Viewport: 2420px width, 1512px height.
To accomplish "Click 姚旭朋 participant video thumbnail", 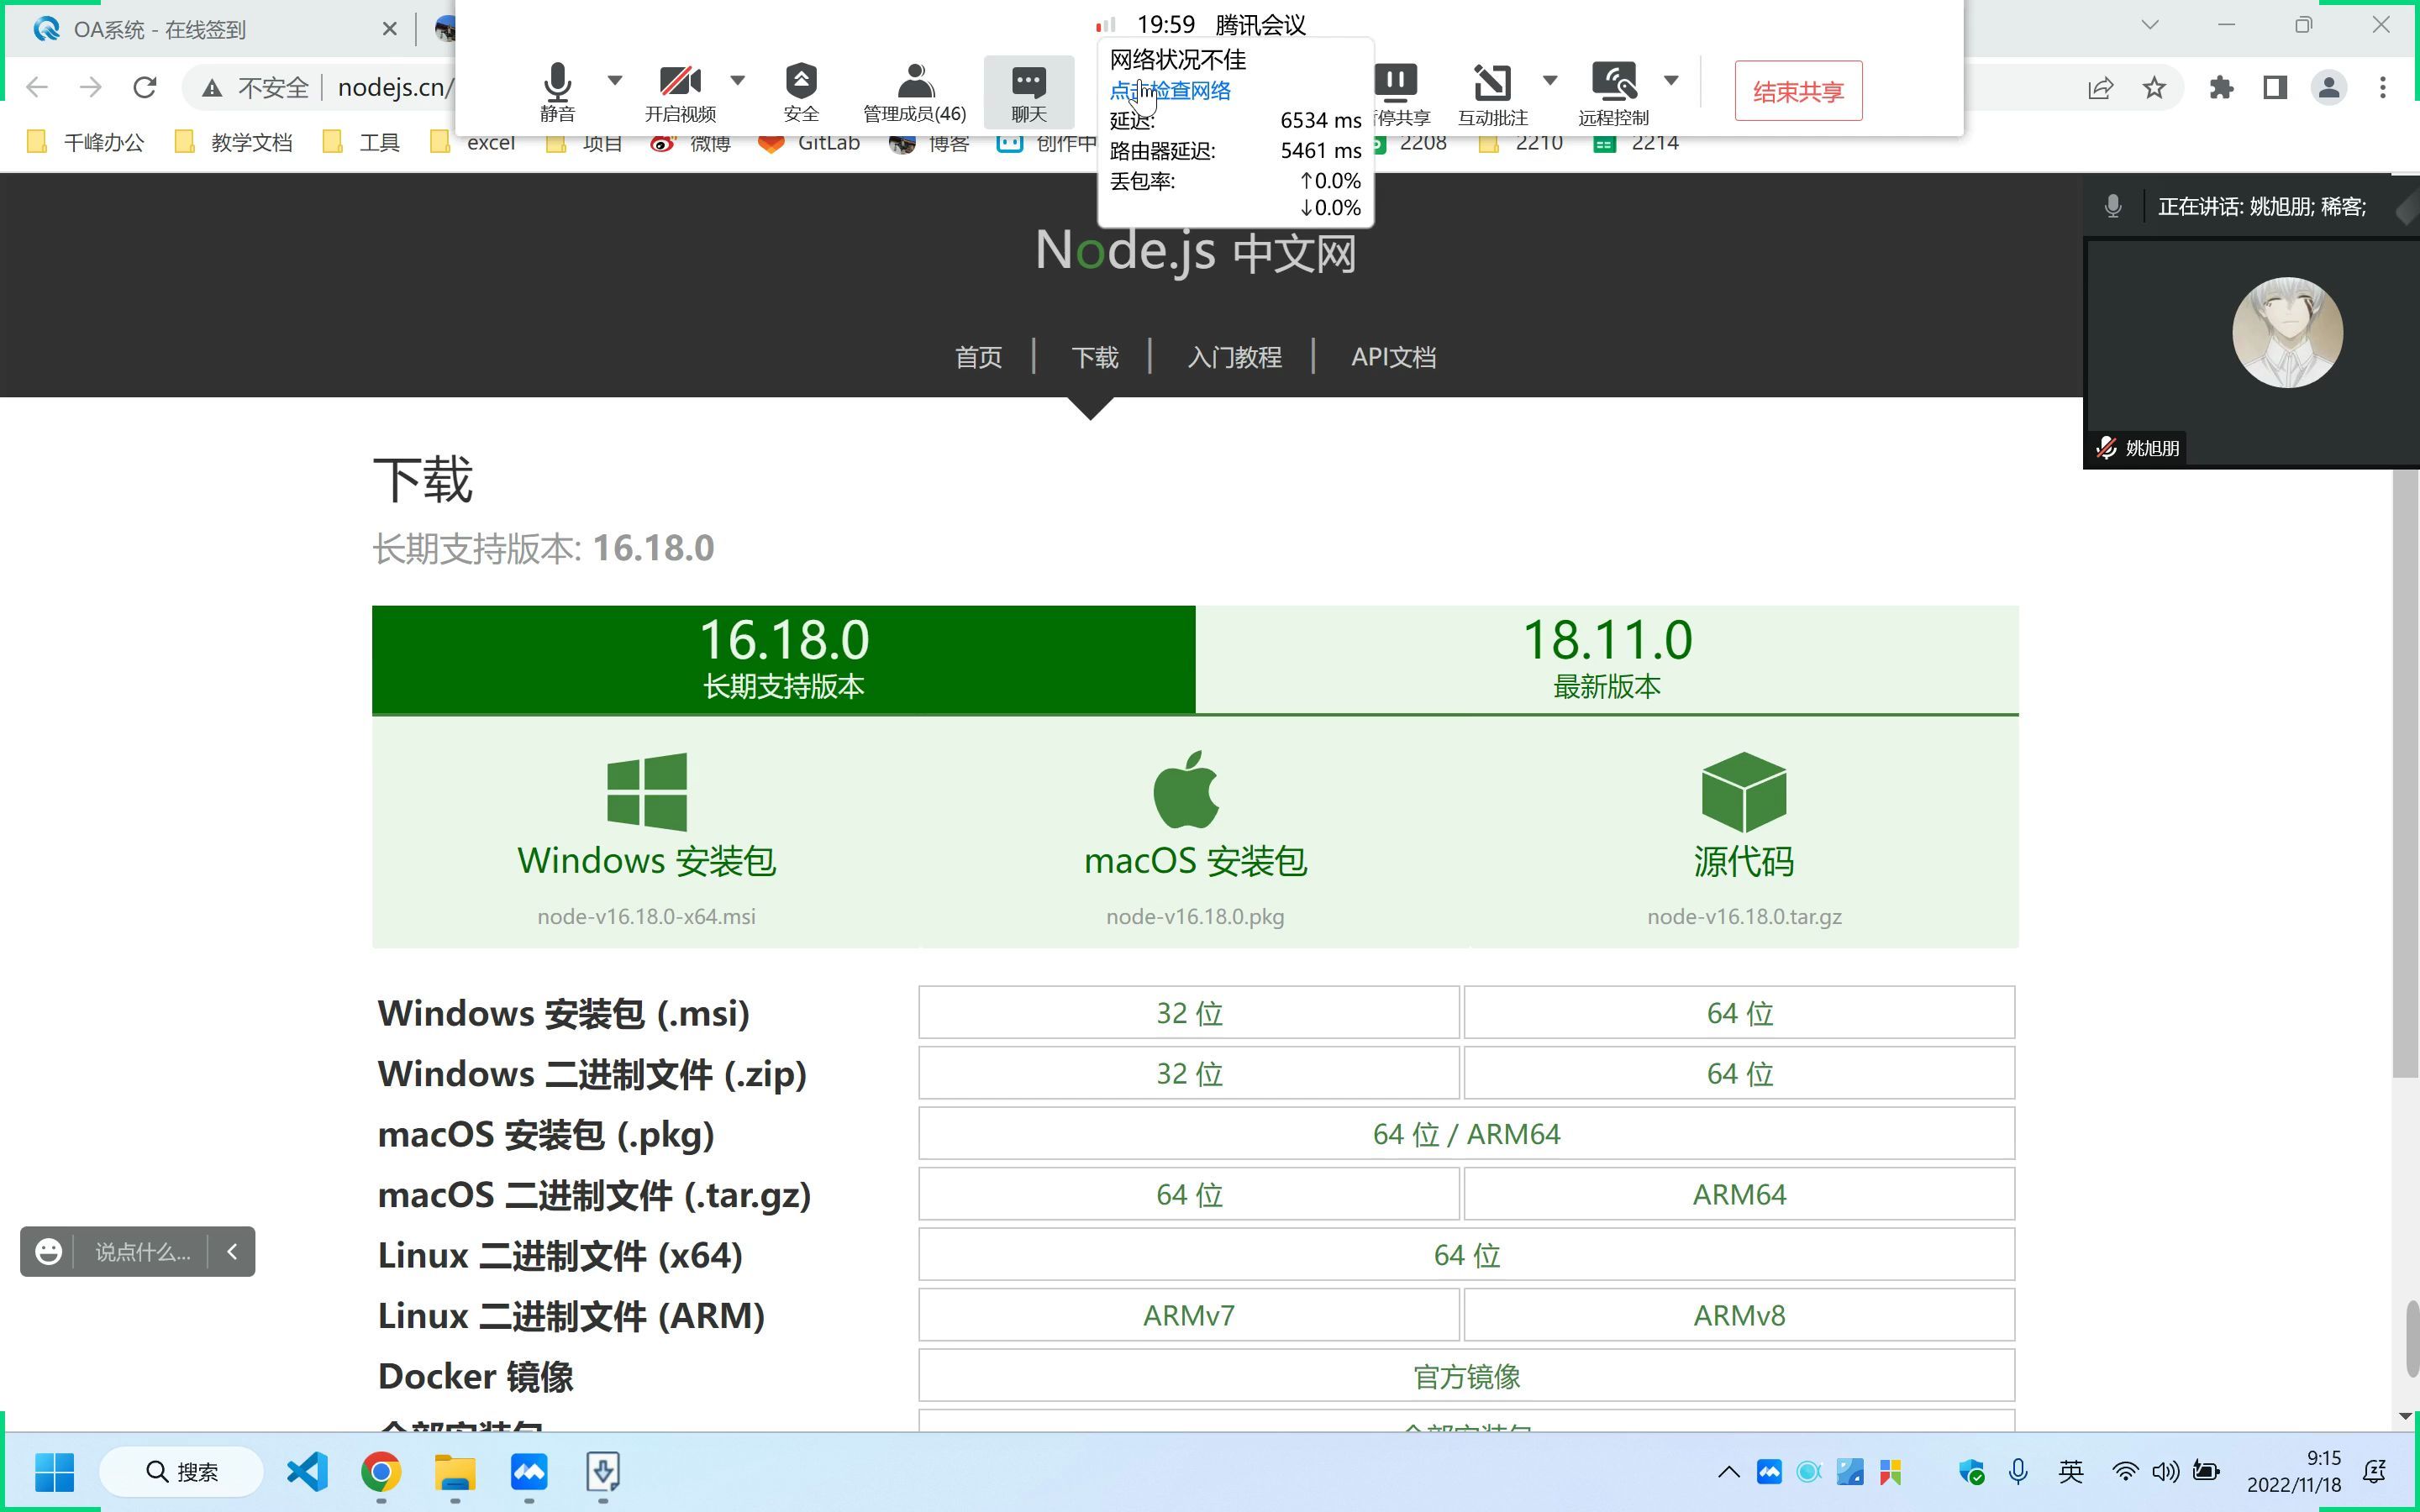I will pyautogui.click(x=2252, y=352).
